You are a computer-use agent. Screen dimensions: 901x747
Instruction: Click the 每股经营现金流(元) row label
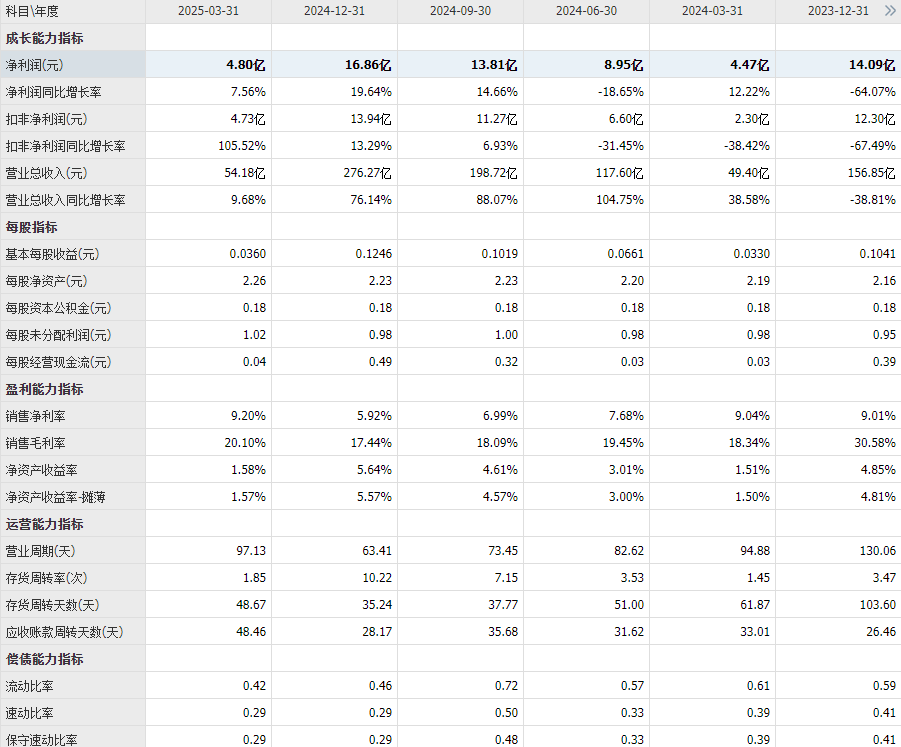pos(58,362)
